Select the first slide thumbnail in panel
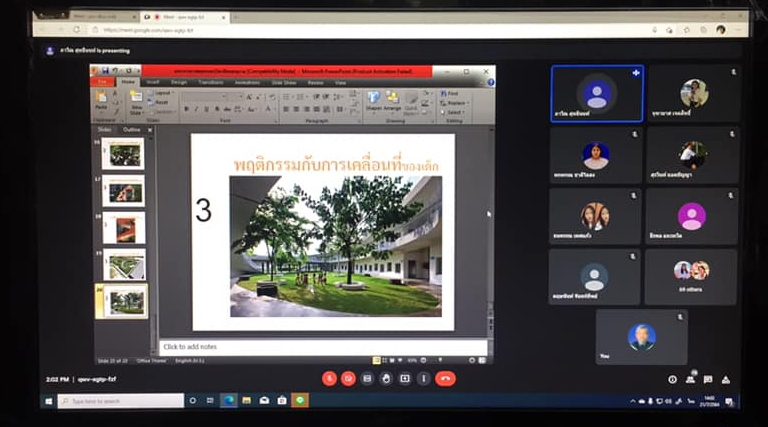 point(124,154)
